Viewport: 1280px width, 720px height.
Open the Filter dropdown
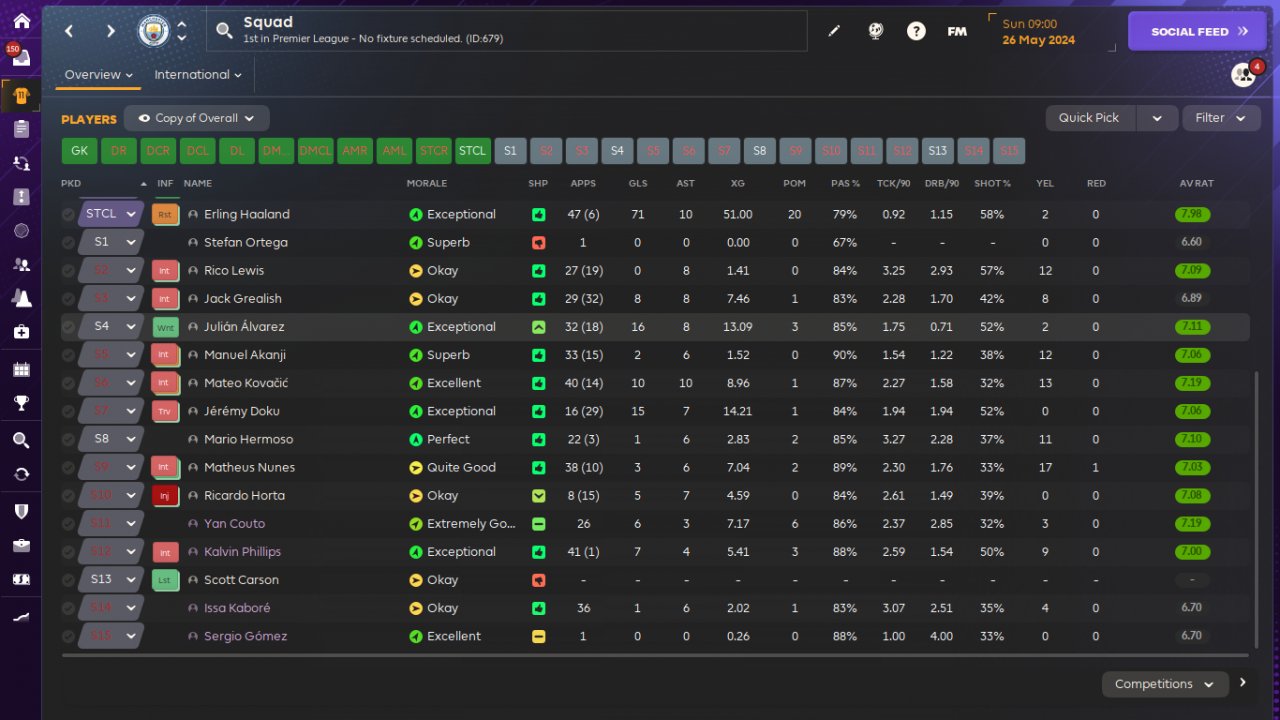point(1221,118)
